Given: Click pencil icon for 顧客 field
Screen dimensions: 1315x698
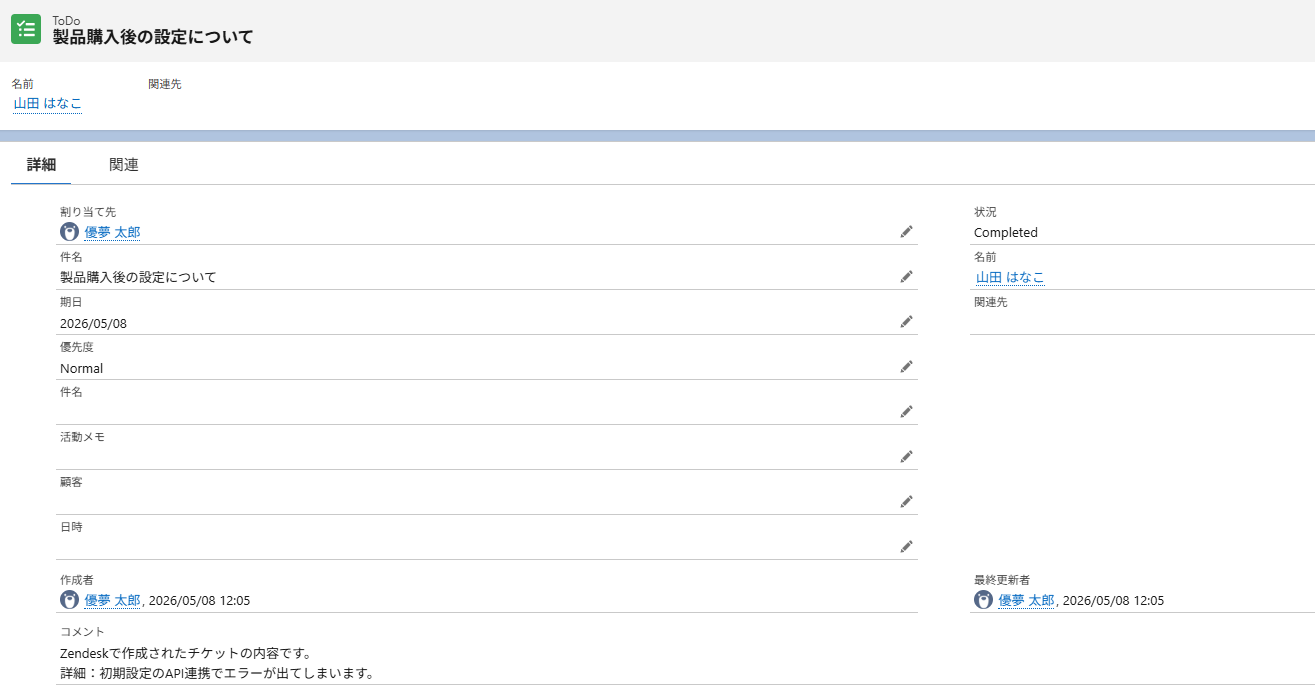Looking at the screenshot, I should tap(906, 502).
